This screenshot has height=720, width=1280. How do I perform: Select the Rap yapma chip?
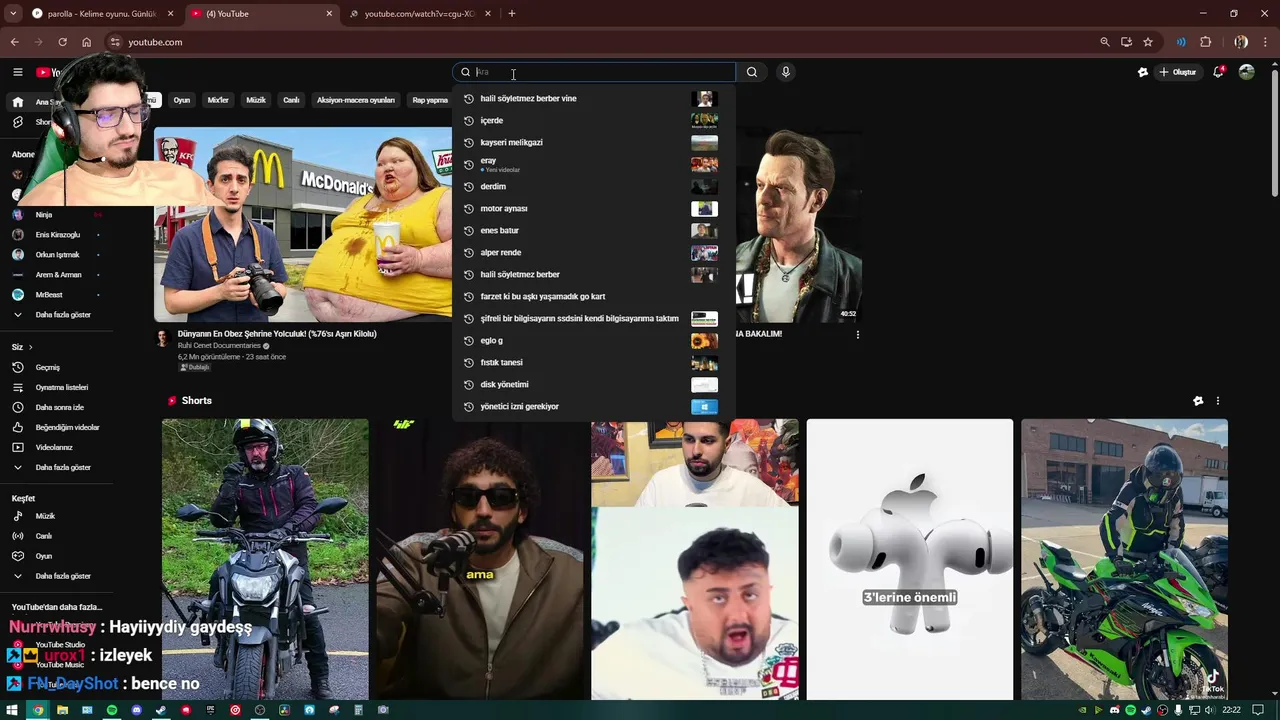coord(430,100)
